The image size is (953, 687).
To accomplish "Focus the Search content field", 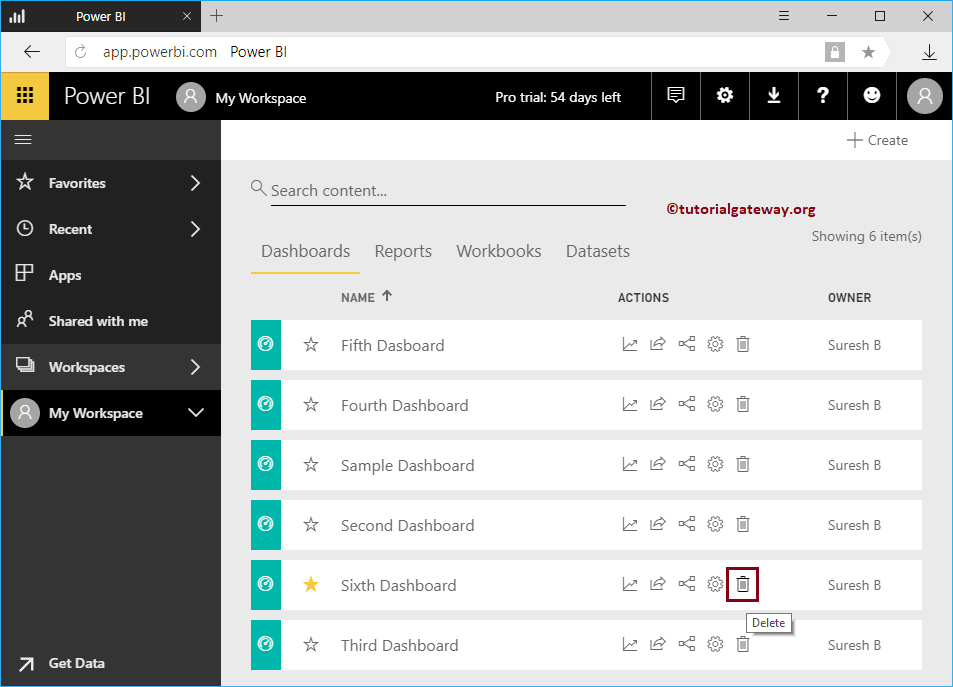I will 448,191.
